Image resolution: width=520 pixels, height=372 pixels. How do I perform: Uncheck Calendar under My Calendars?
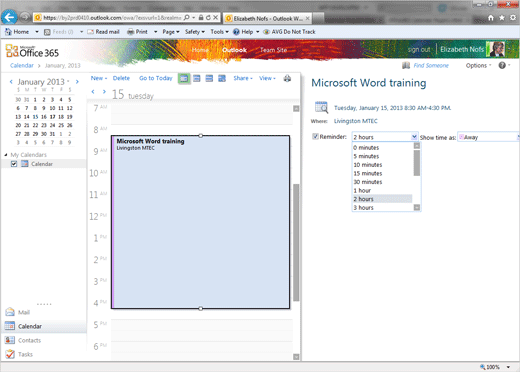pyautogui.click(x=14, y=164)
